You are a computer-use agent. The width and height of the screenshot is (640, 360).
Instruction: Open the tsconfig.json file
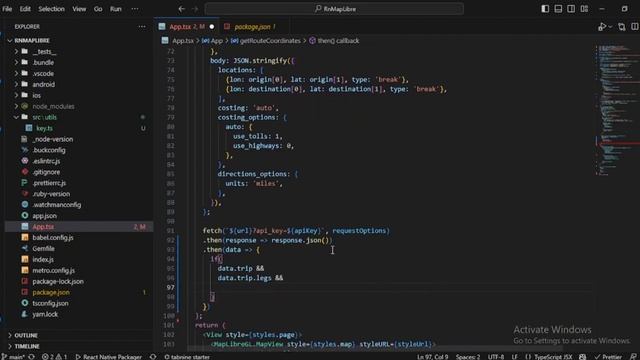(x=50, y=304)
